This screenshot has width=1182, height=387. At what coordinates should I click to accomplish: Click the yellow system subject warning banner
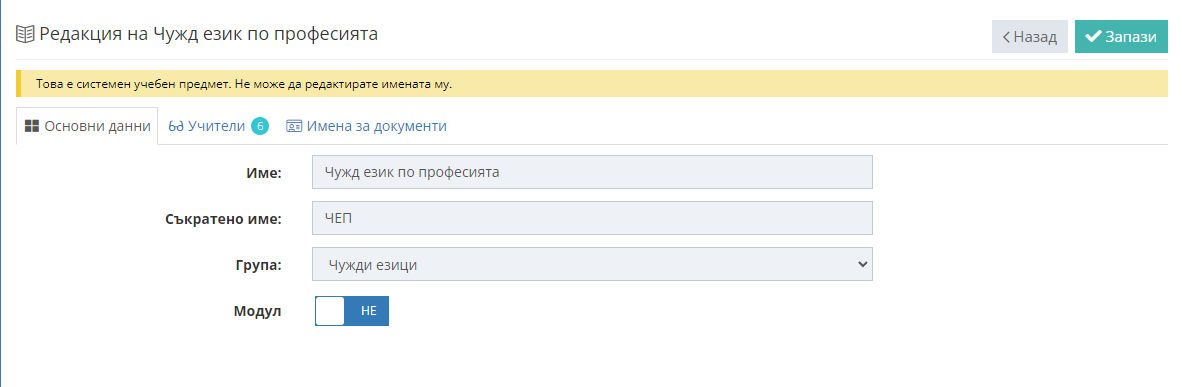(592, 84)
